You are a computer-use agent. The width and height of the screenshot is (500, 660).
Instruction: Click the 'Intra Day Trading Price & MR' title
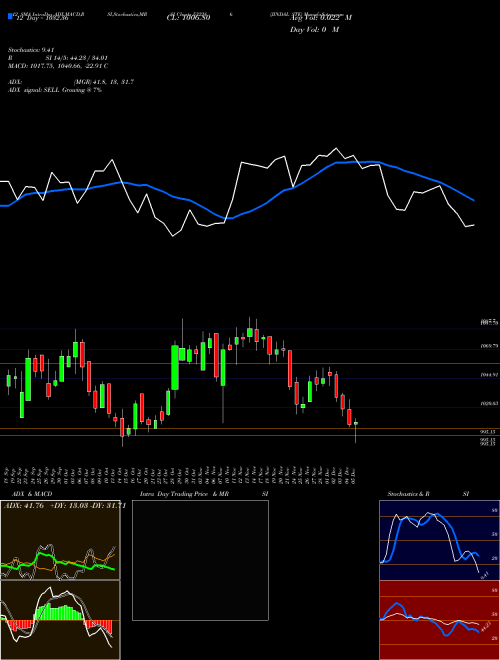[184, 494]
